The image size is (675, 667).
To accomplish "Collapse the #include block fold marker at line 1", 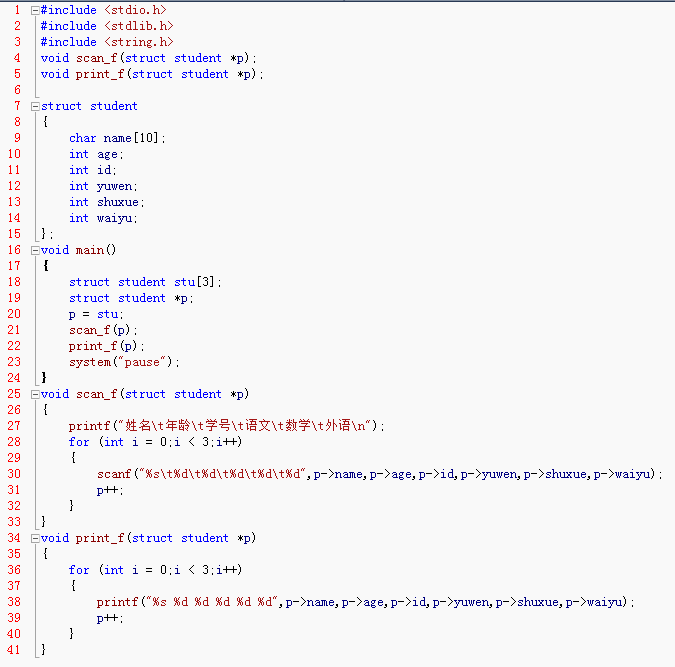I will click(x=35, y=11).
